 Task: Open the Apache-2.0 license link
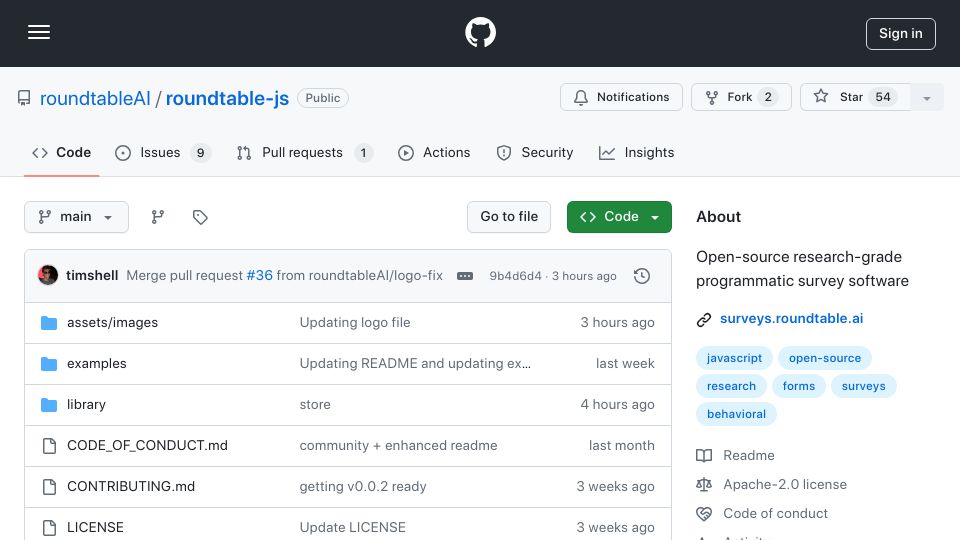[785, 484]
